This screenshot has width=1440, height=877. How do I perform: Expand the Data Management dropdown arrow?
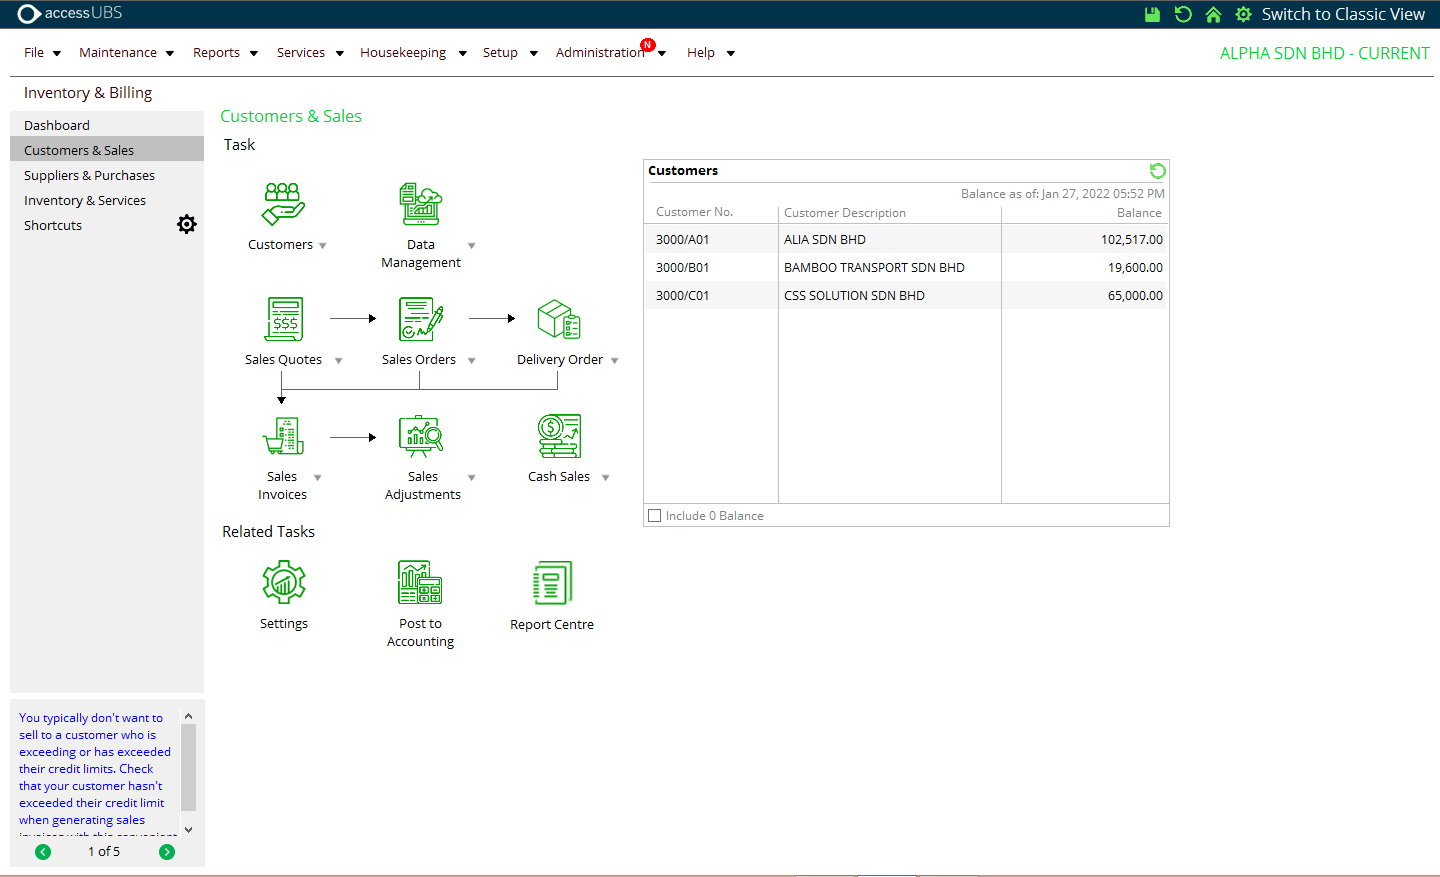coord(472,246)
